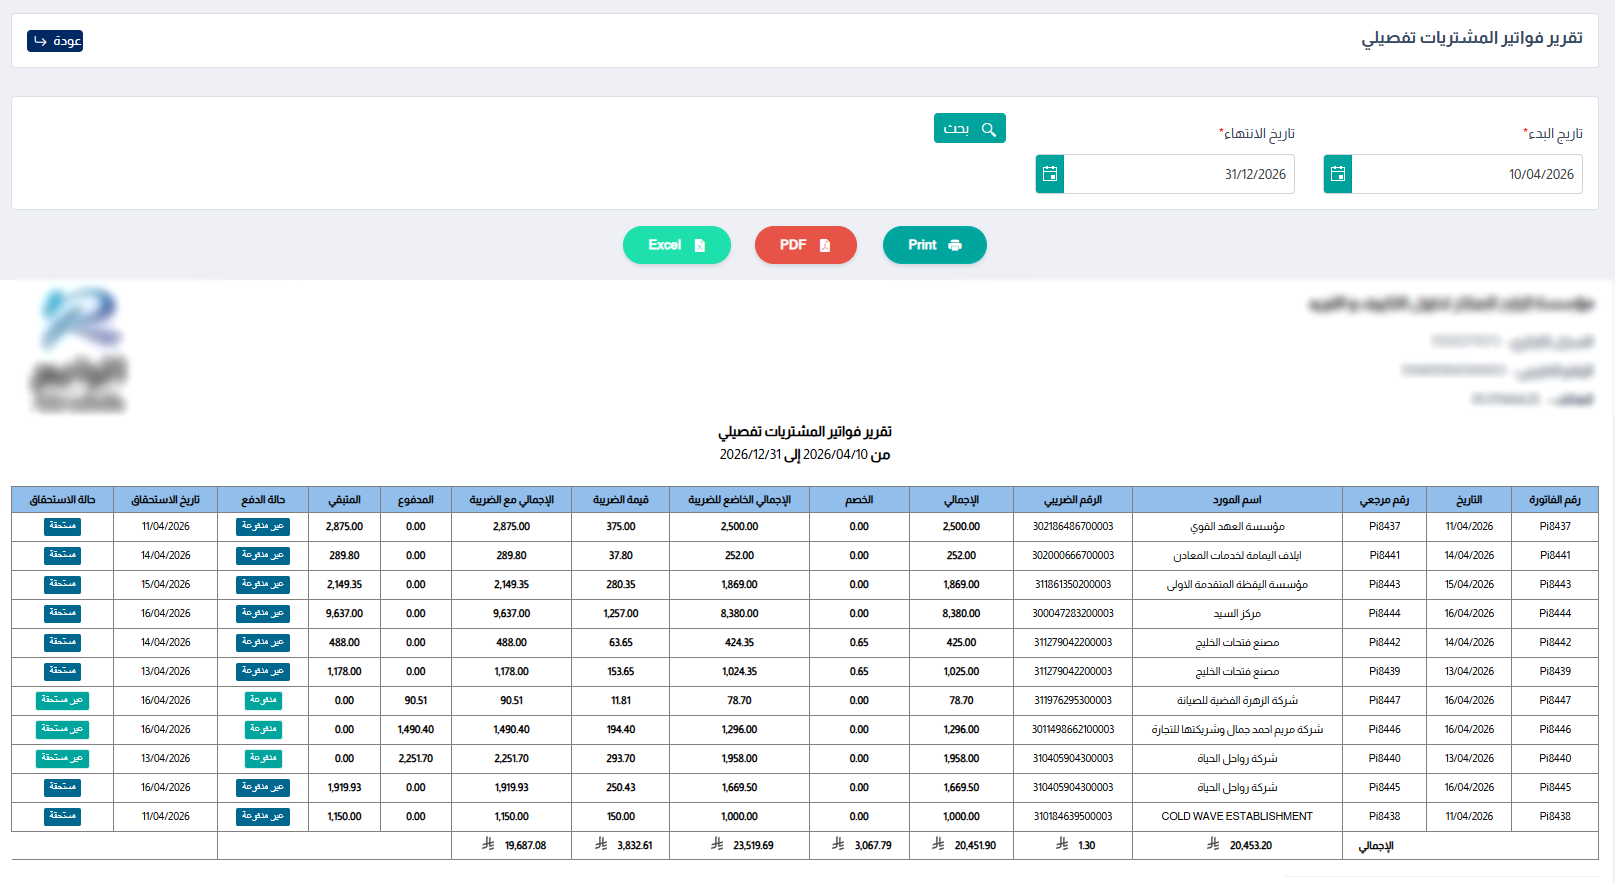1615x883 pixels.
Task: Click the not-due badge for Pi8446
Action: pyautogui.click(x=63, y=729)
